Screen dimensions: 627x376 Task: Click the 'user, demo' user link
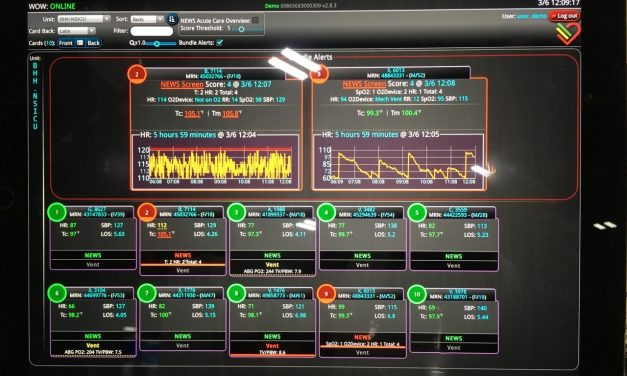532,16
